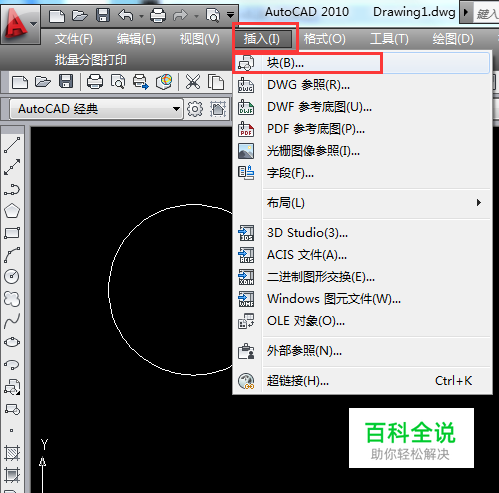This screenshot has width=499, height=493.
Task: Expand the quick access toolbar customize dropdown
Action: click(230, 15)
